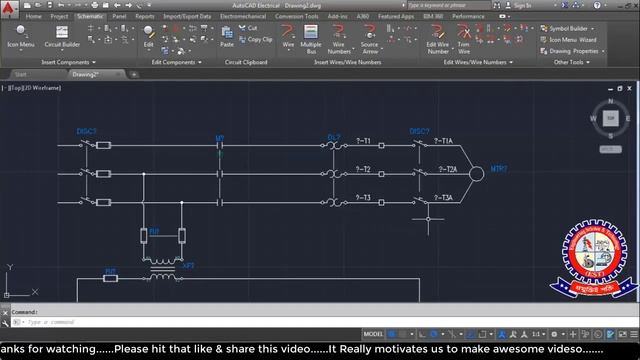Toggle hardware acceleration checkmark icon

pos(610,334)
